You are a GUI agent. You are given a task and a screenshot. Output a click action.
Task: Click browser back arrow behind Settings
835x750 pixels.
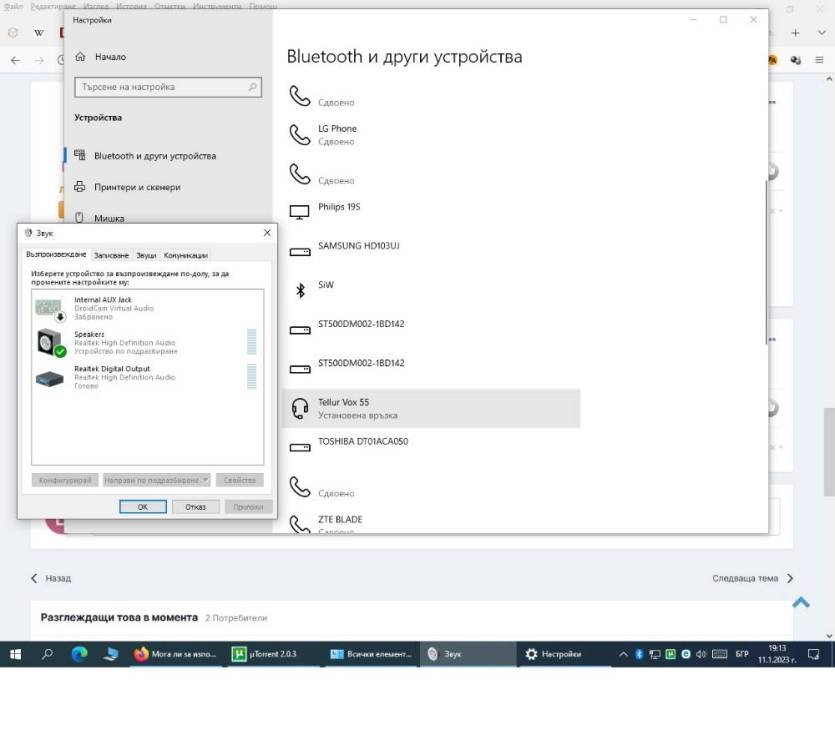(x=15, y=60)
